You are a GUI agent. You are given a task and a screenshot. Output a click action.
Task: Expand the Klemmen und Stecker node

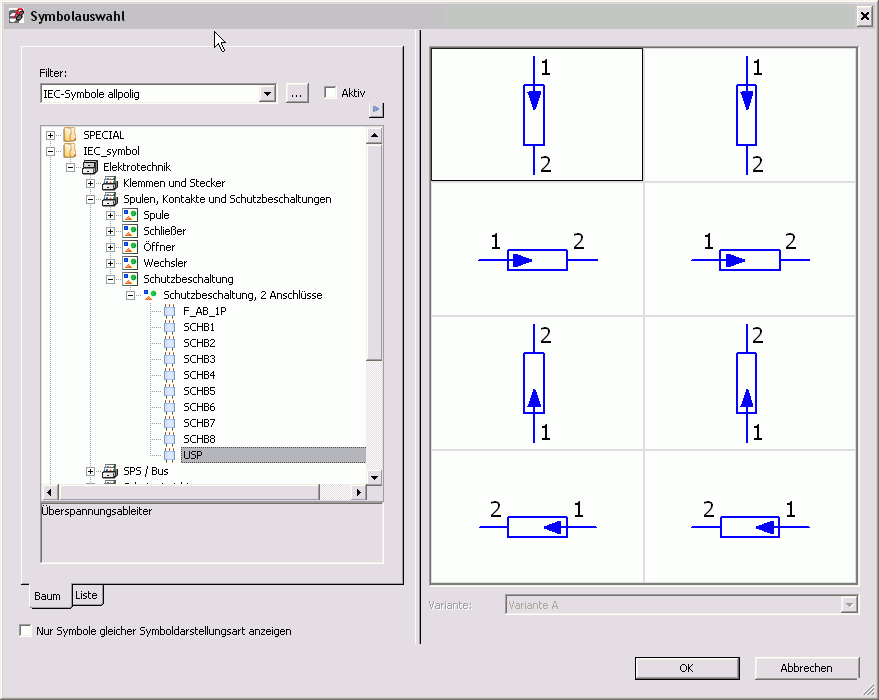[90, 183]
